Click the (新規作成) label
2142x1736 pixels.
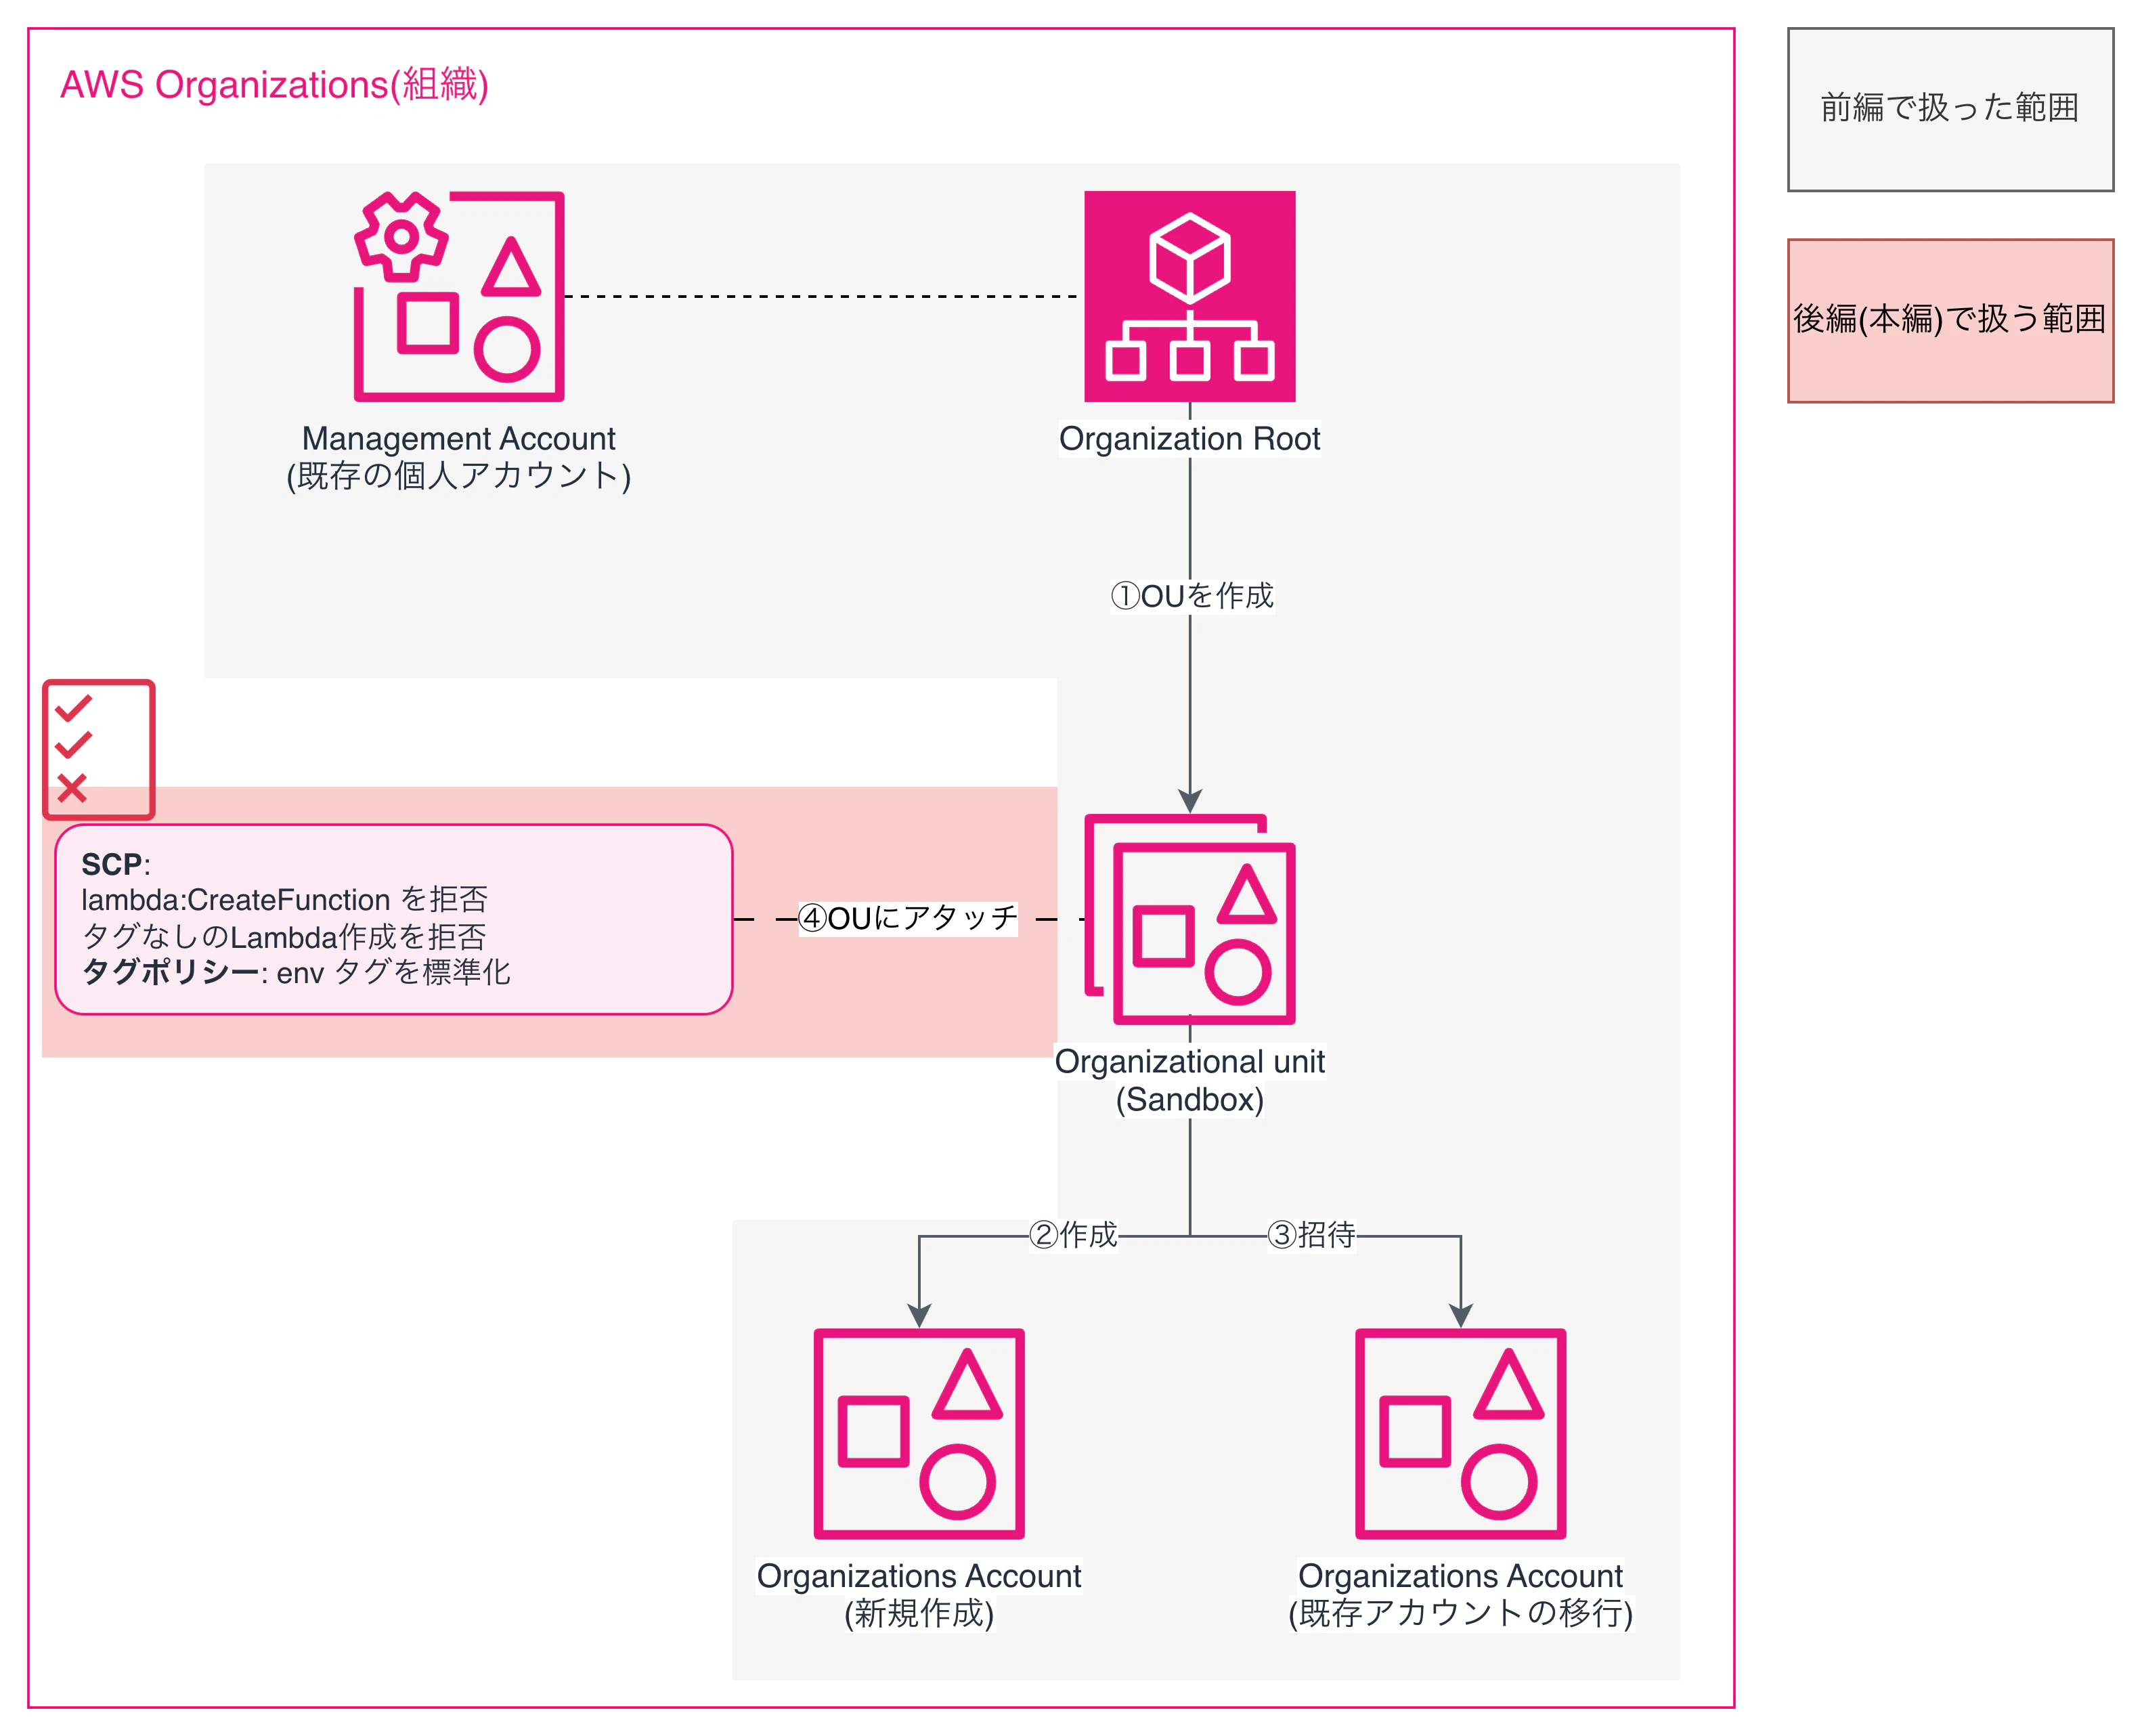919,1613
